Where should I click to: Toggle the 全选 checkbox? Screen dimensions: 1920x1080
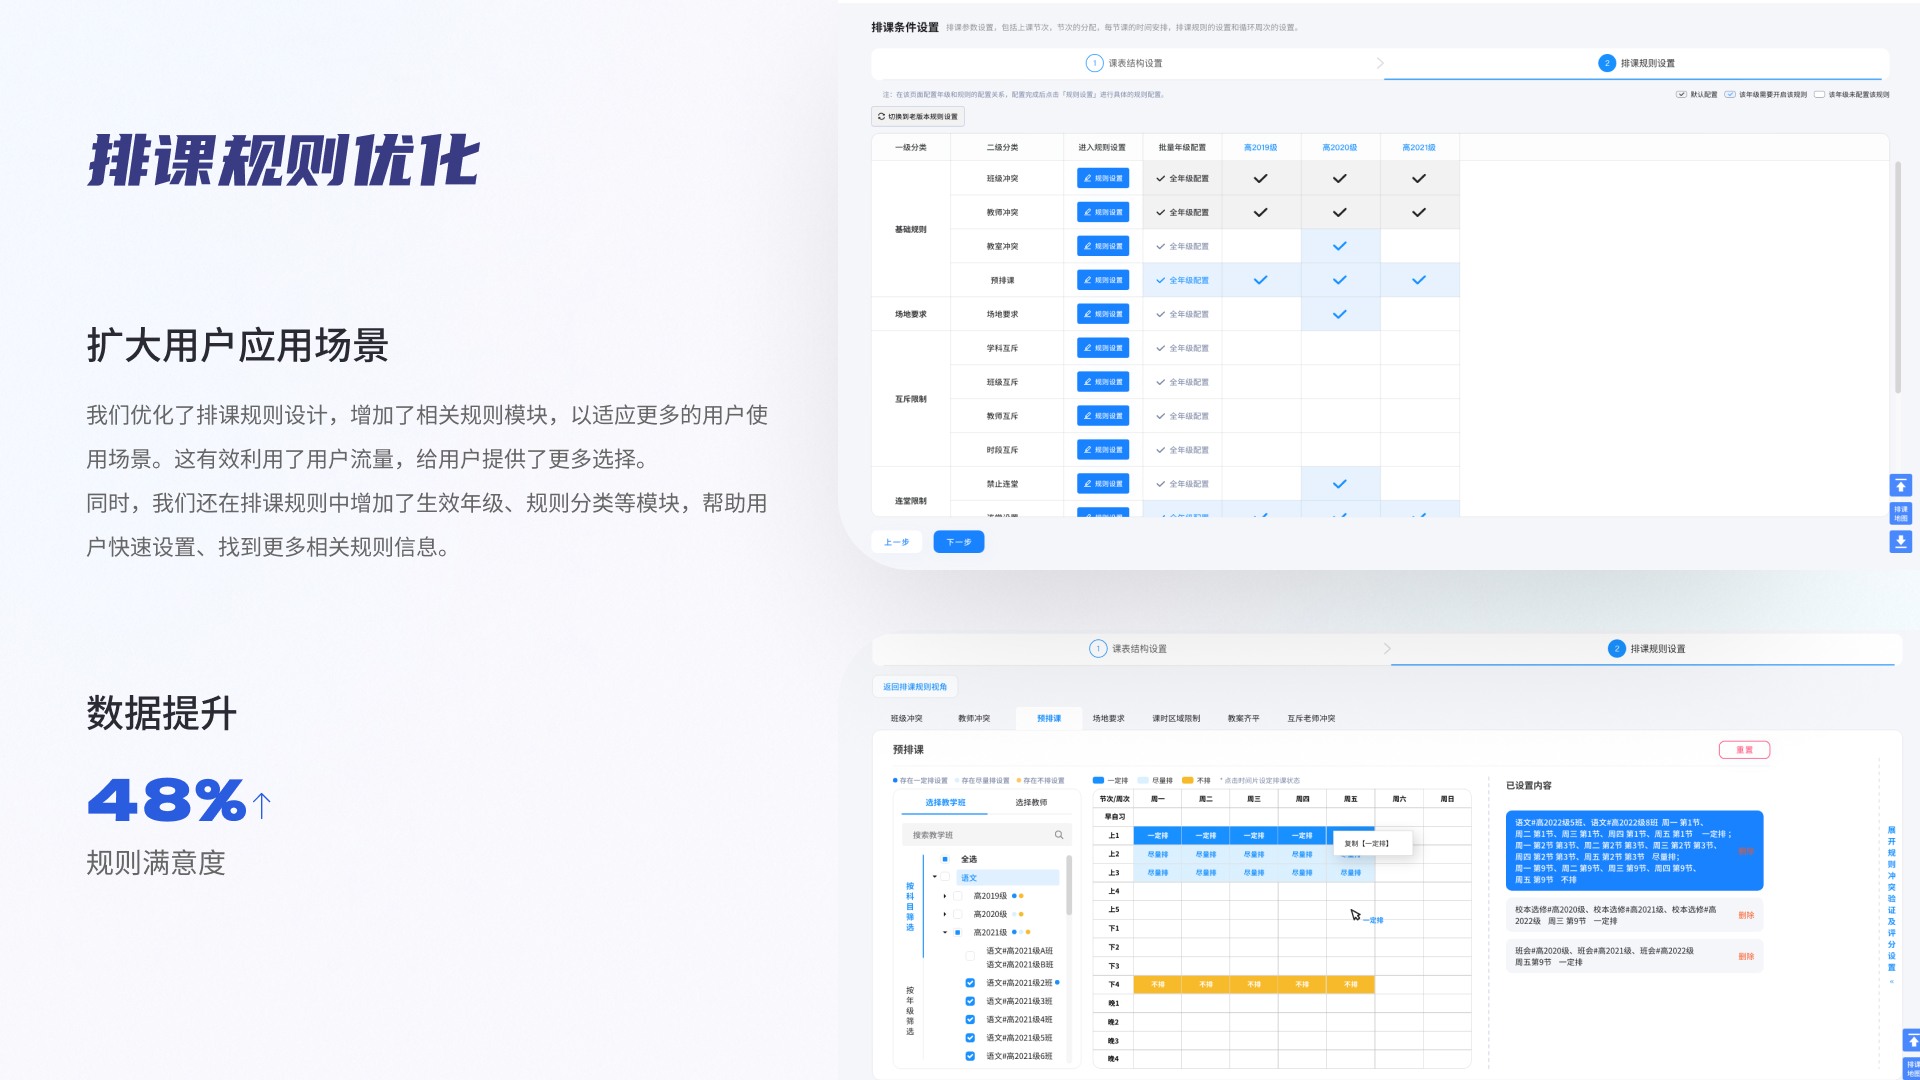pos(945,859)
